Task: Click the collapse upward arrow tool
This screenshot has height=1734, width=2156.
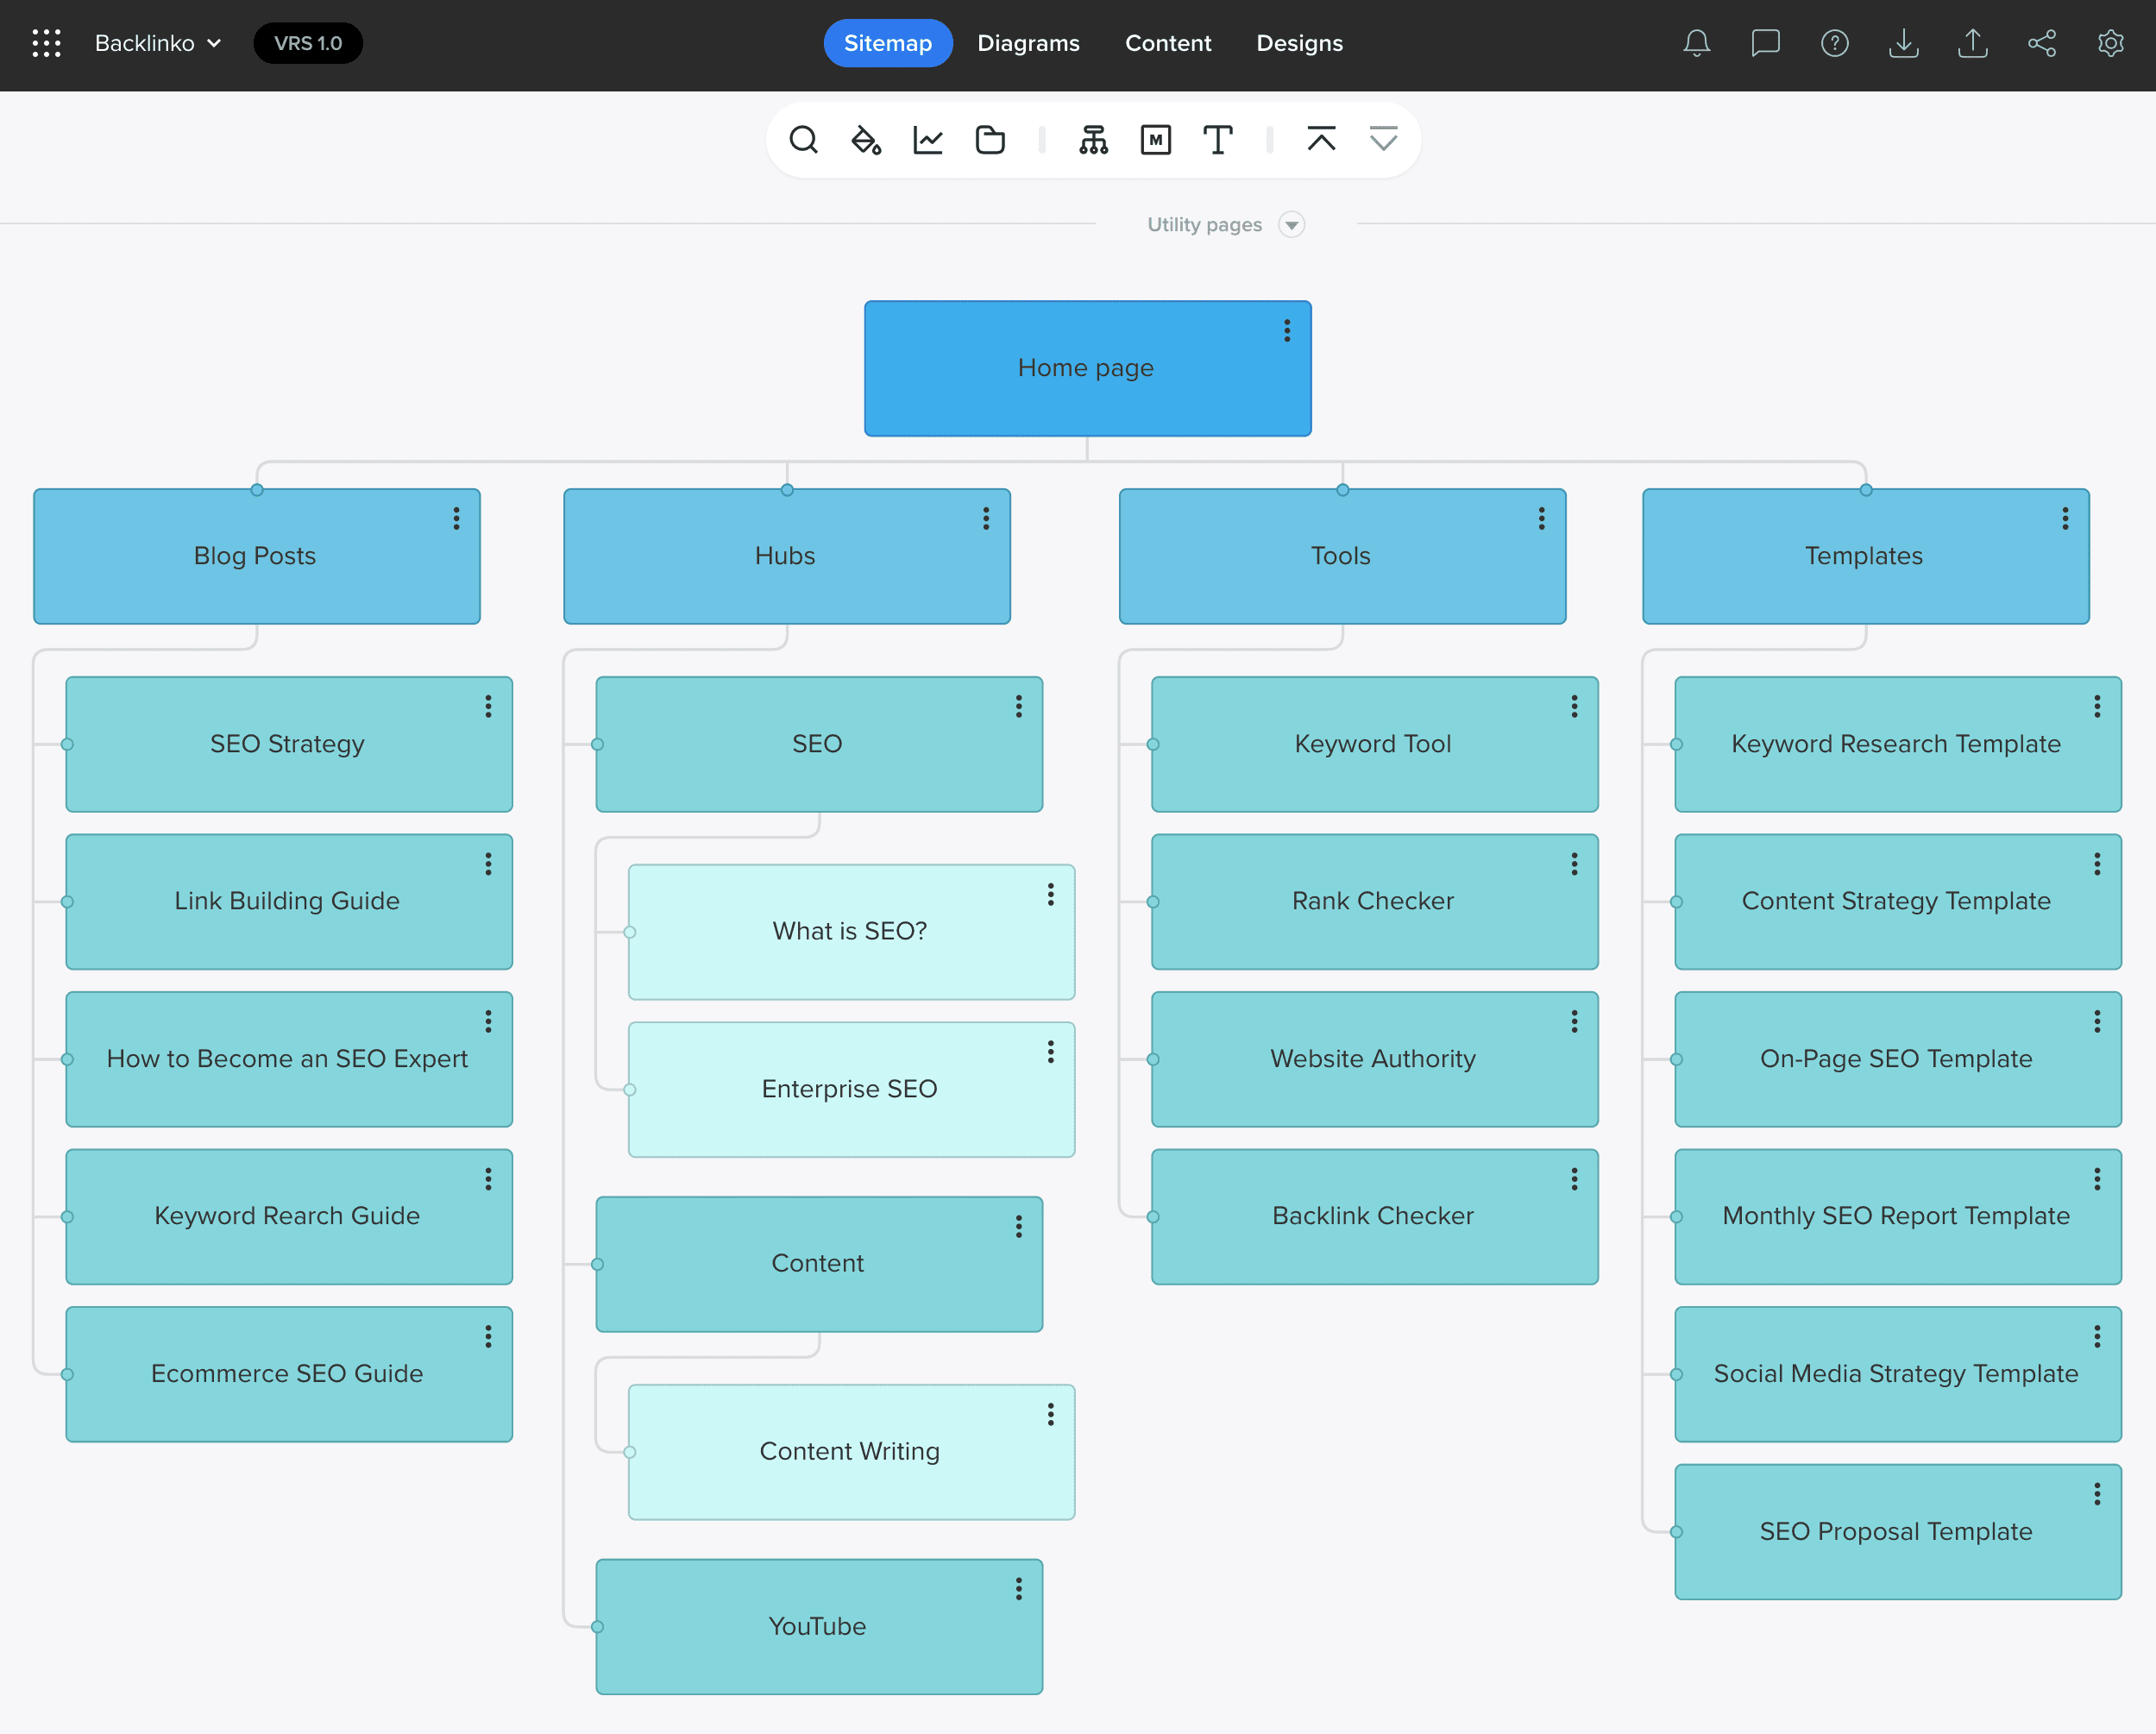Action: click(1321, 139)
